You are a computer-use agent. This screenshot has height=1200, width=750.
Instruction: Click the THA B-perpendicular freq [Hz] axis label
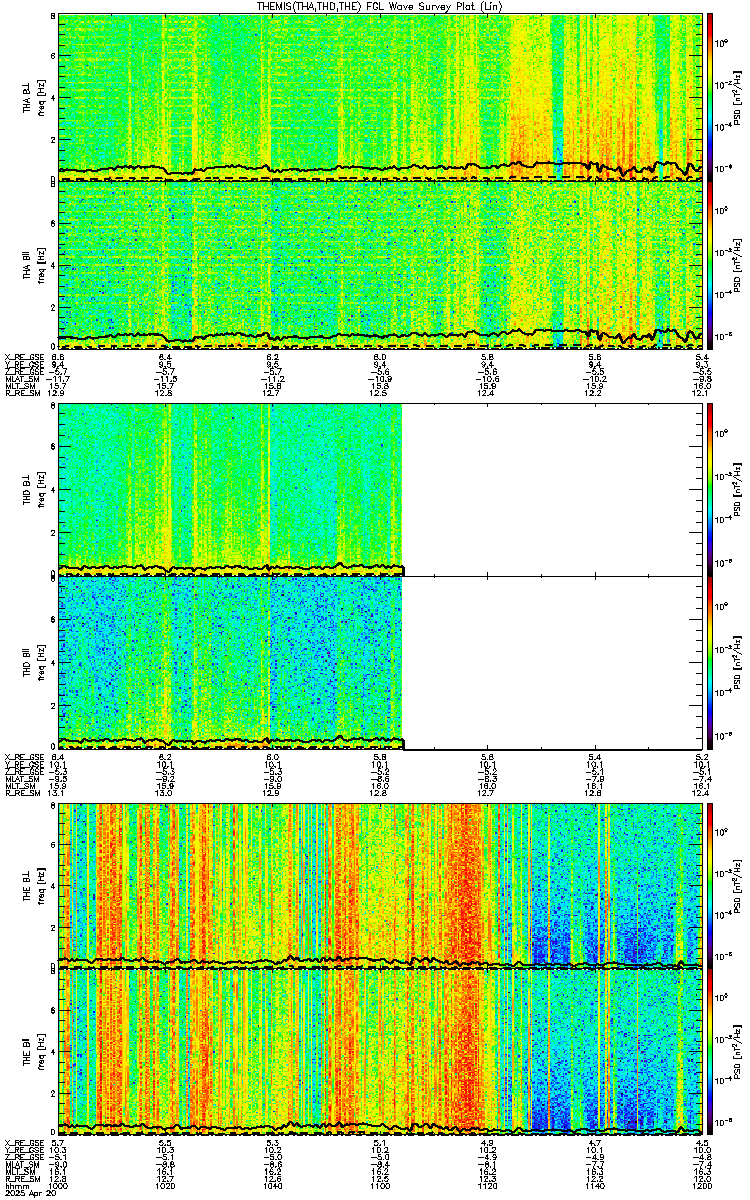click(x=40, y=97)
